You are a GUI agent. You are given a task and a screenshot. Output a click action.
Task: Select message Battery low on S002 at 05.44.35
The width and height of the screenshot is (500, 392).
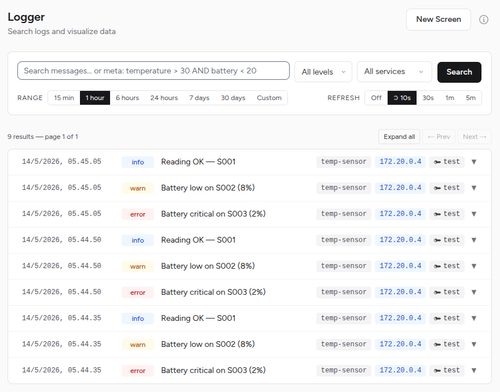click(x=208, y=344)
